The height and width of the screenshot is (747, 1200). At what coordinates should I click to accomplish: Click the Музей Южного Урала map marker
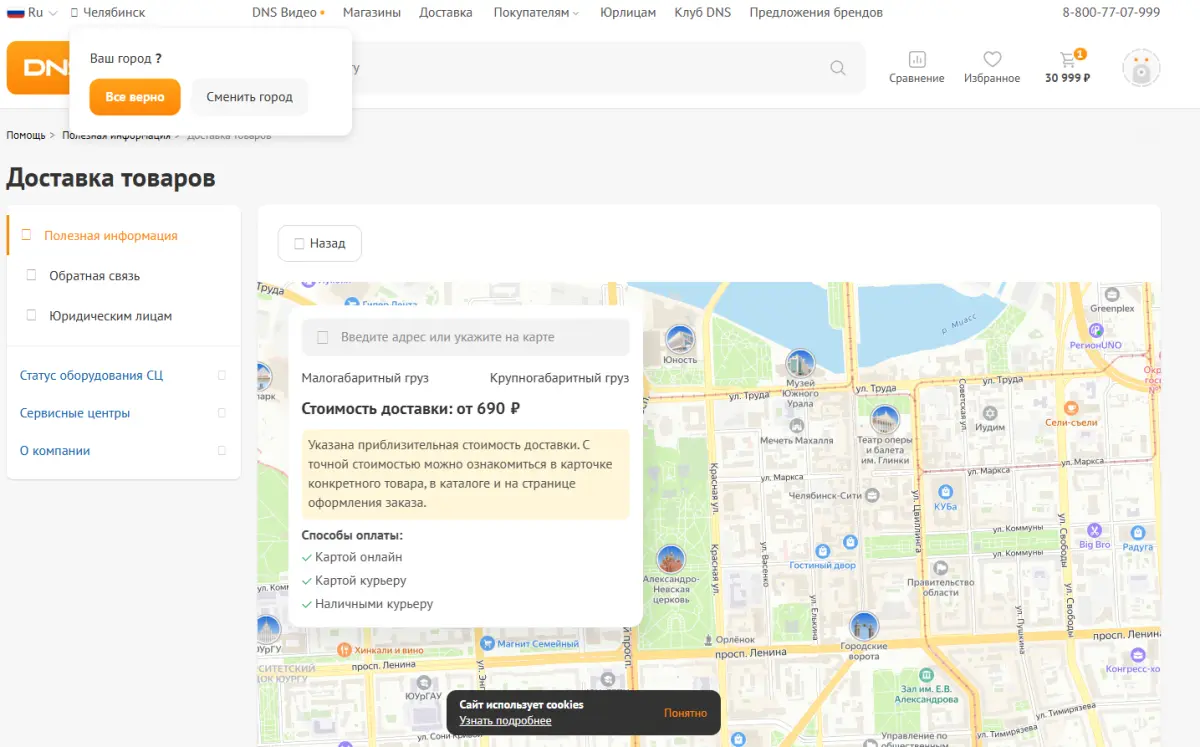point(800,364)
